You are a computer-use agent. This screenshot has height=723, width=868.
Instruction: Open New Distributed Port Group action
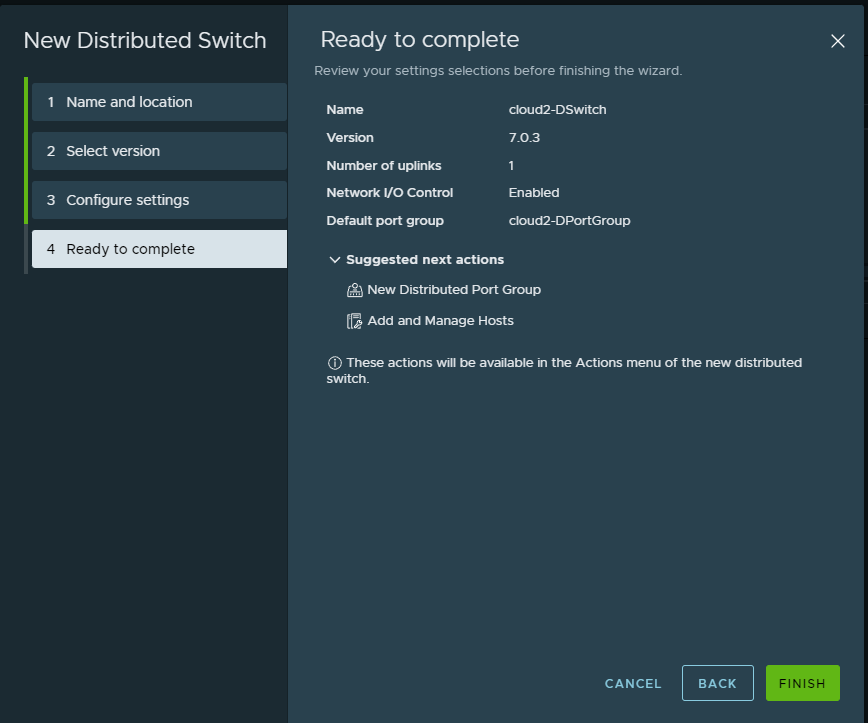[454, 290]
